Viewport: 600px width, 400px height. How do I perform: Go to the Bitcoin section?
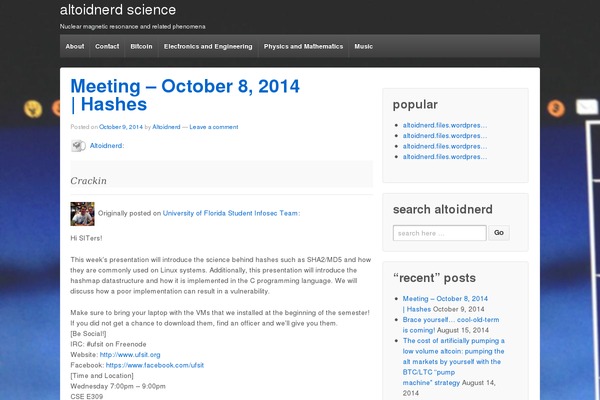141,46
